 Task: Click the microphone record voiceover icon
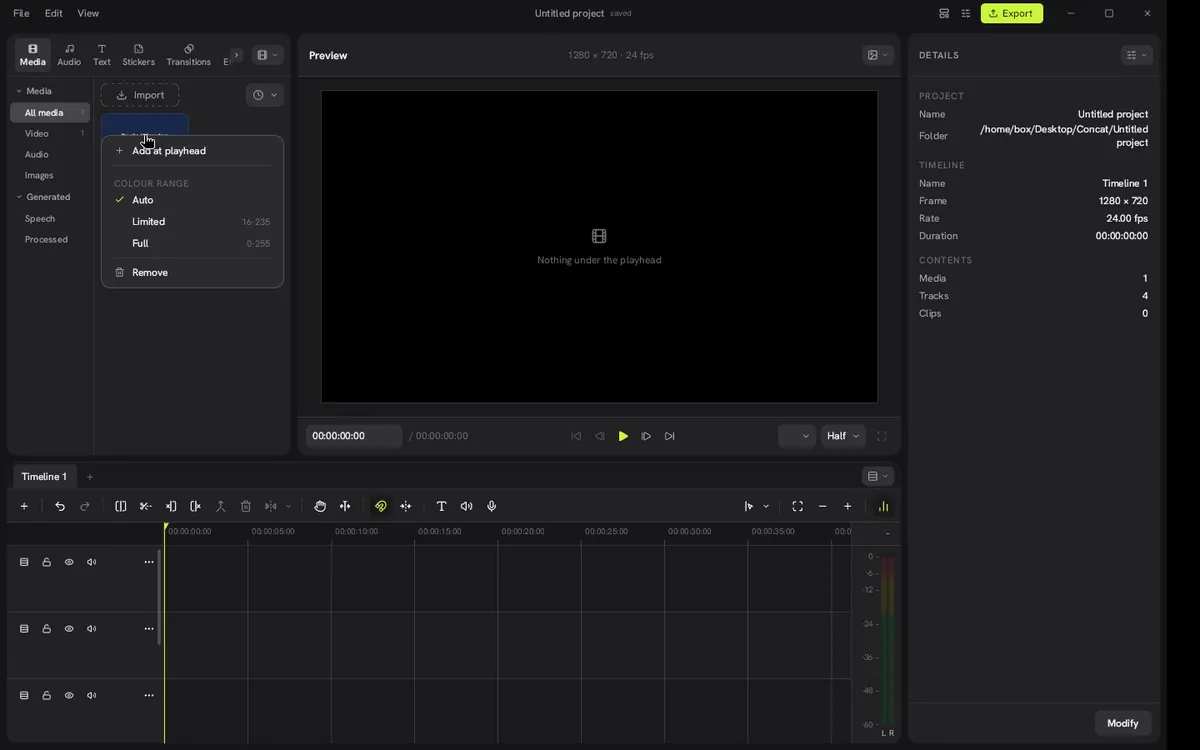[492, 506]
